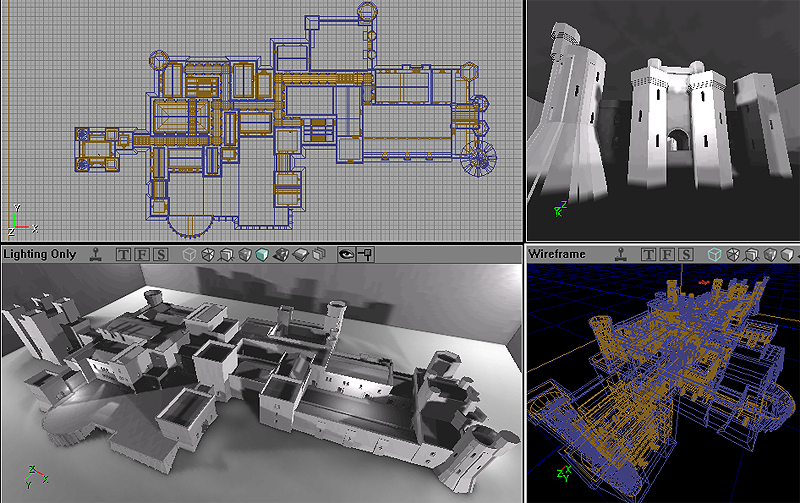Select cube-on-tripod icon in Wireframe toolbar
The height and width of the screenshot is (503, 800).
click(x=752, y=254)
